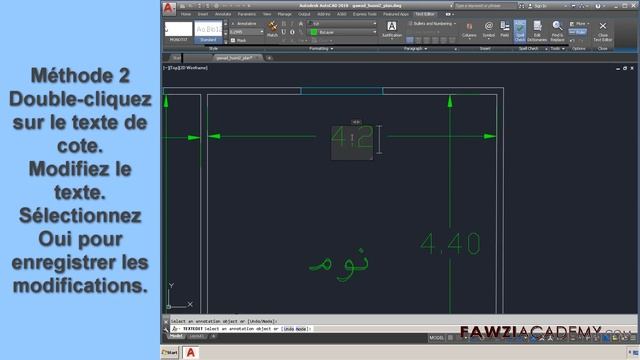Screen dimensions: 640x360
Task: Open the Home ribbon tab
Action: tap(186, 14)
